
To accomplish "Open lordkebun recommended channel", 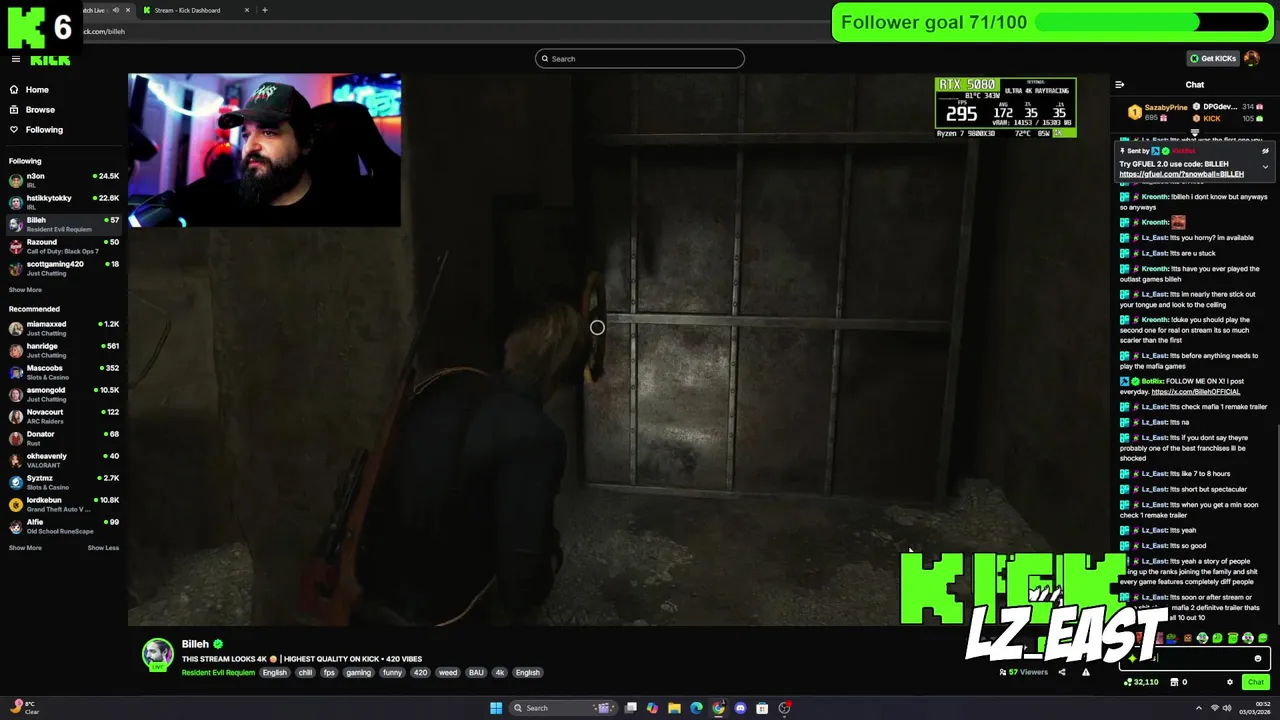I will click(x=64, y=504).
